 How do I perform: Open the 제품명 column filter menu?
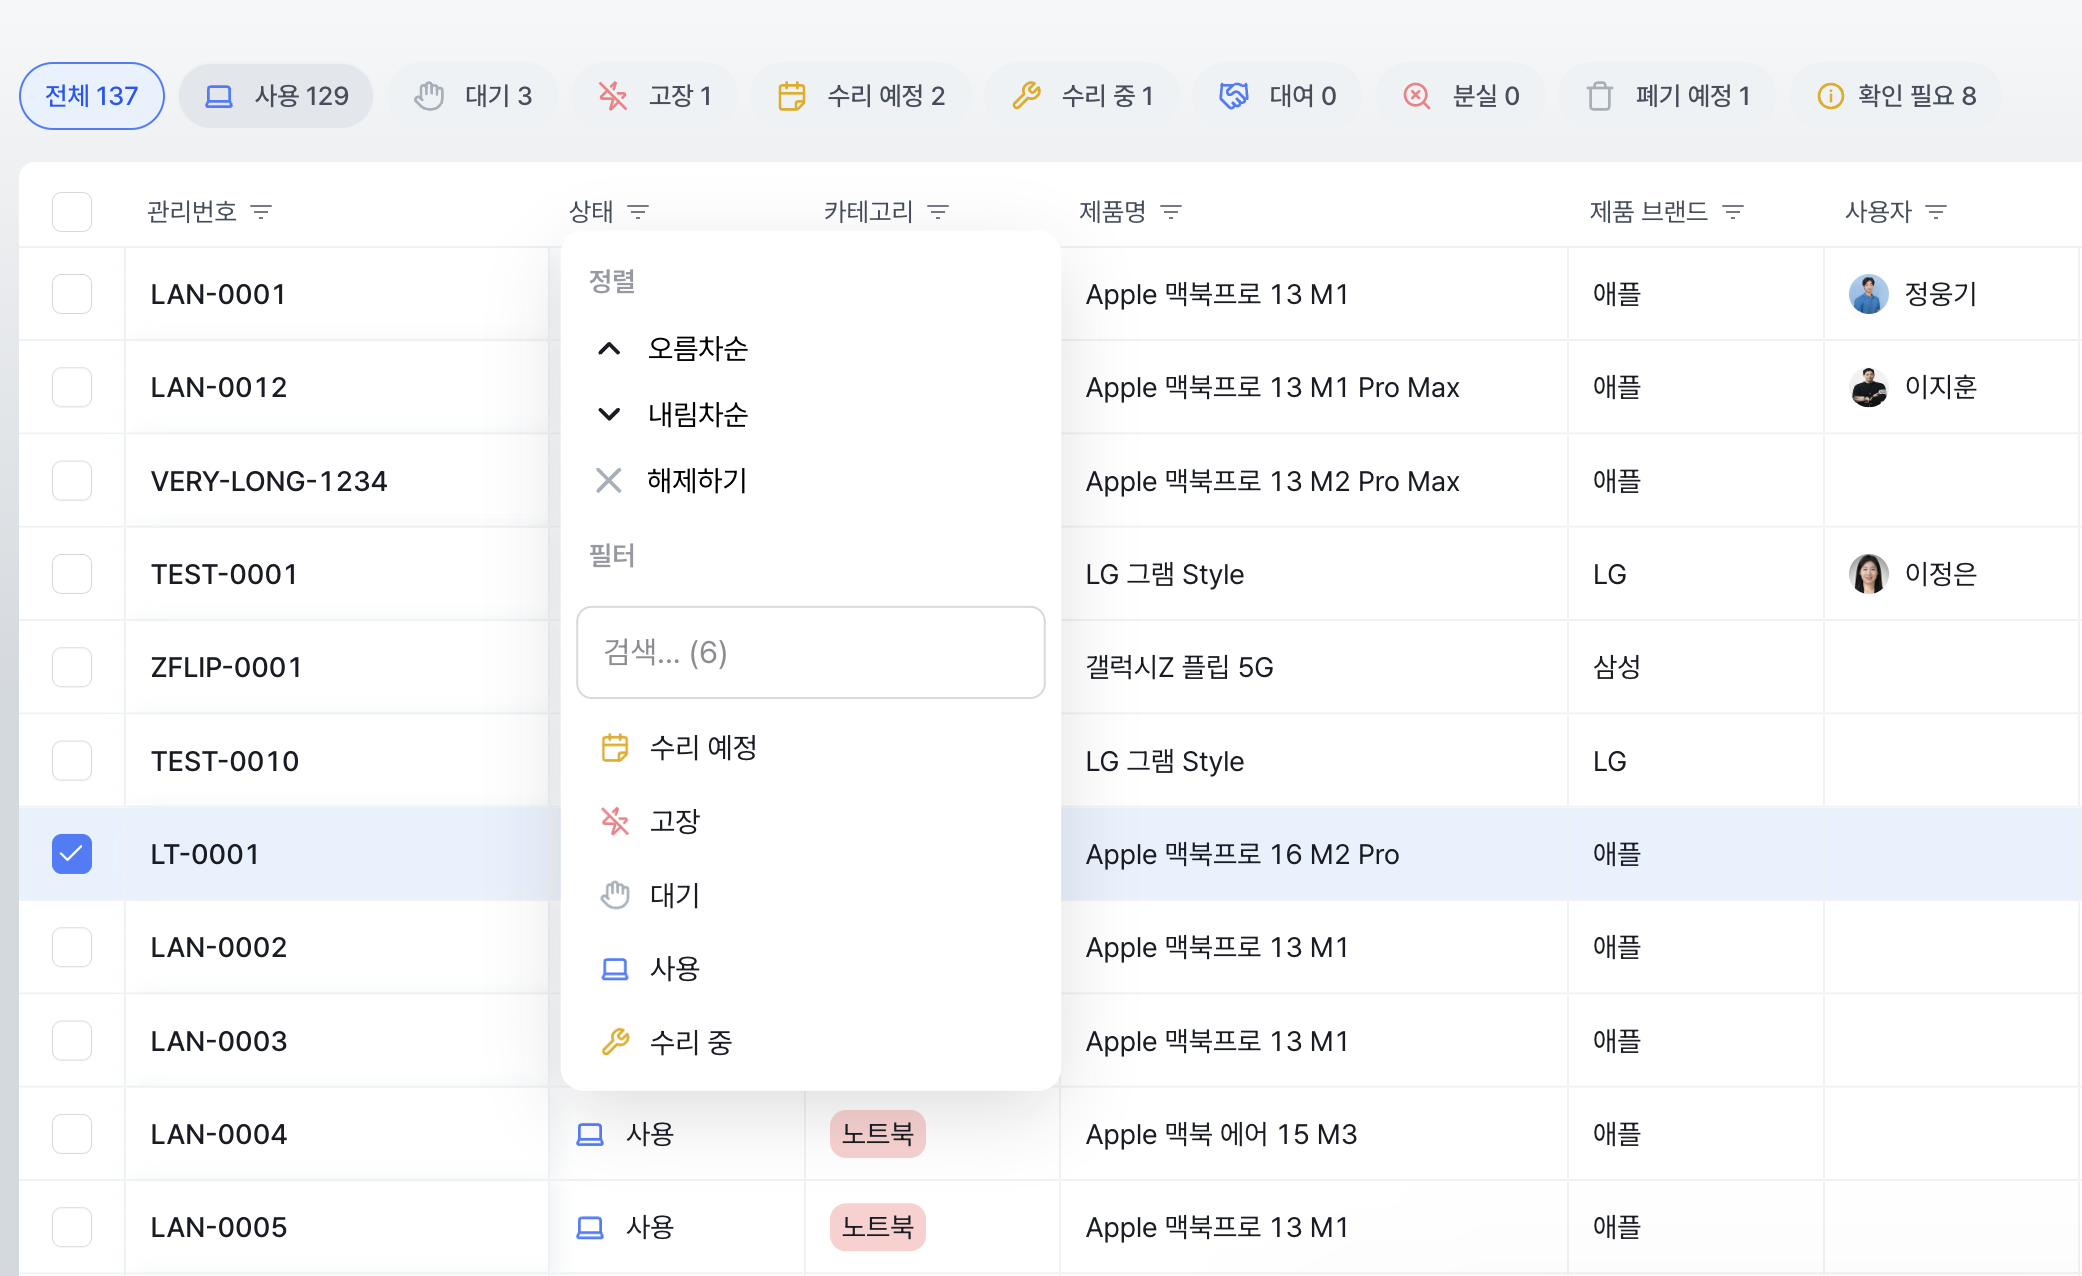coord(1171,212)
